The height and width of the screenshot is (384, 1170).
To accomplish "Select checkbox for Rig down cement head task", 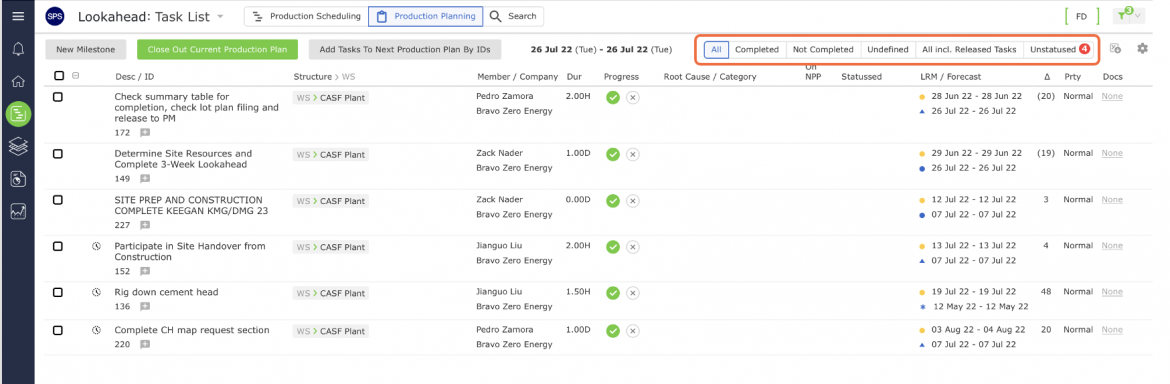I will 57,292.
